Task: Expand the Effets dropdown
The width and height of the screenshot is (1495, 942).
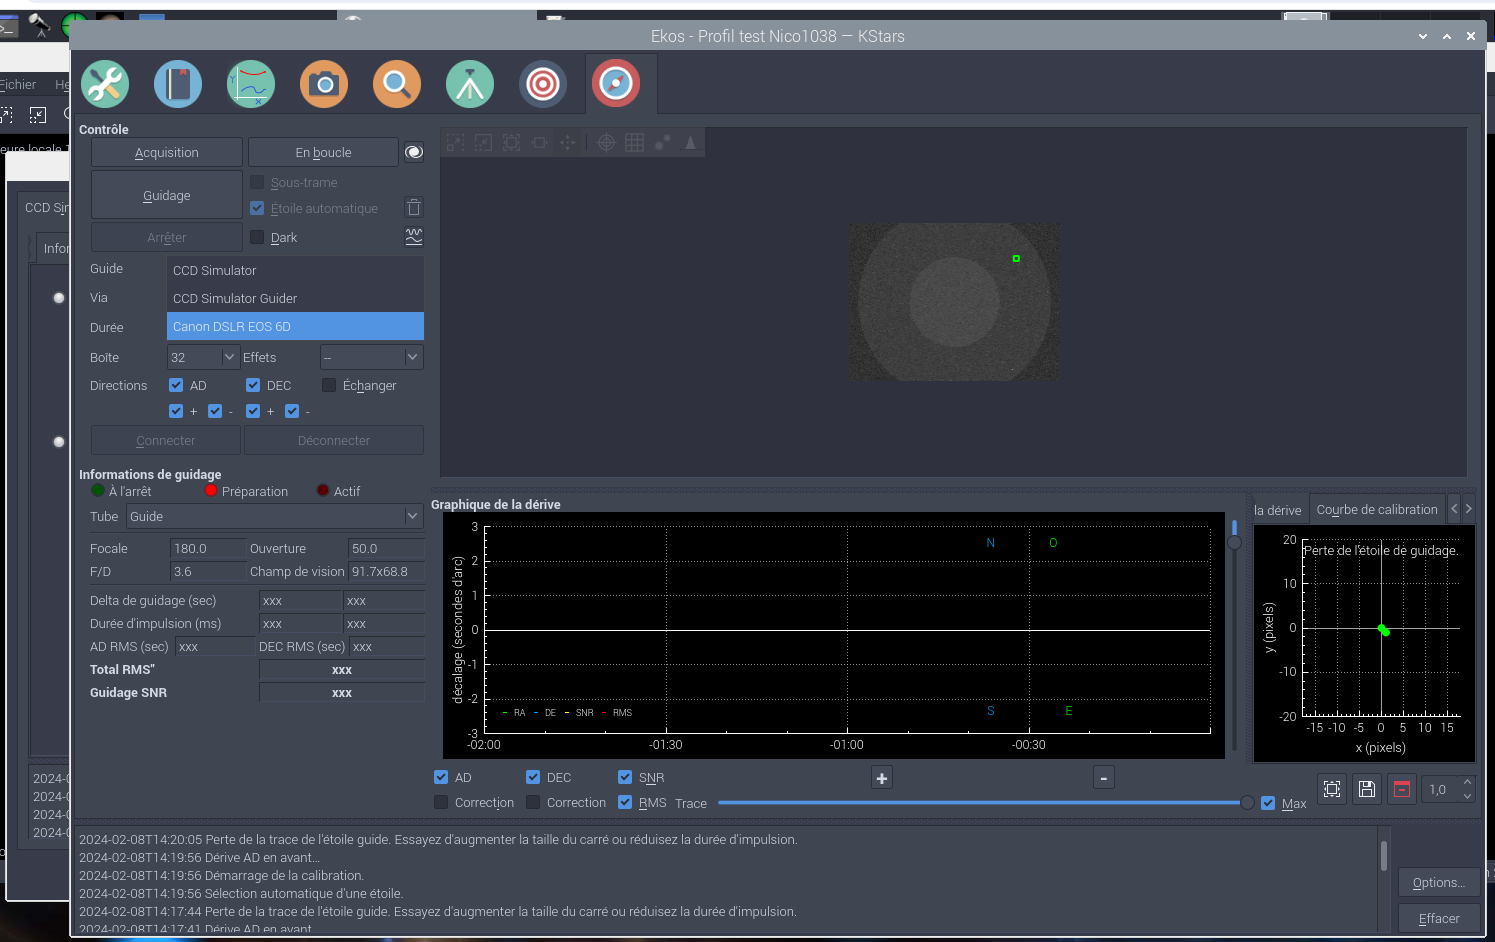Action: tap(371, 358)
